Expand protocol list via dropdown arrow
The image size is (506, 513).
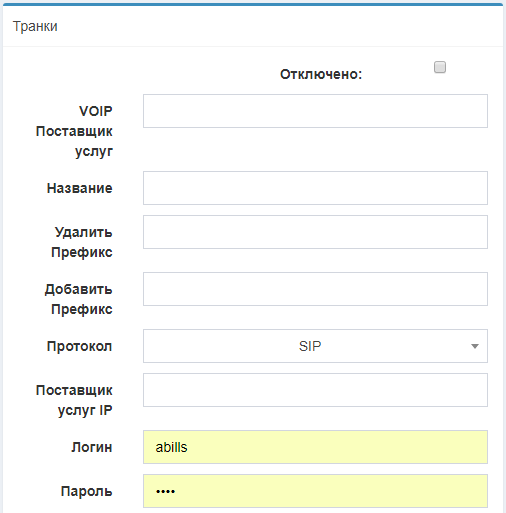click(x=475, y=346)
